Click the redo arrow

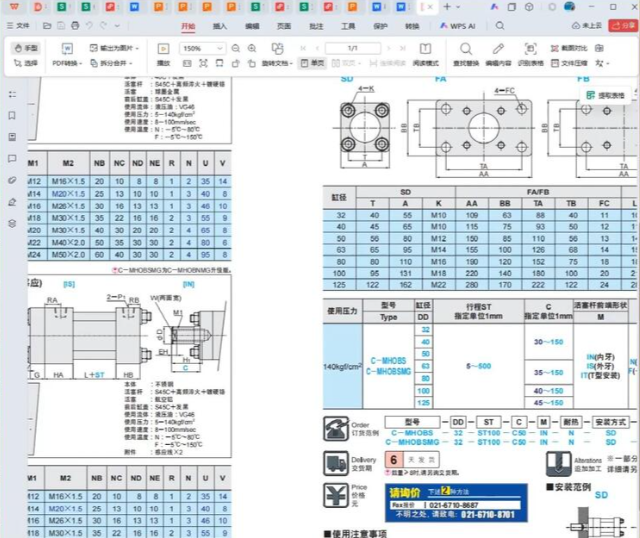103,26
